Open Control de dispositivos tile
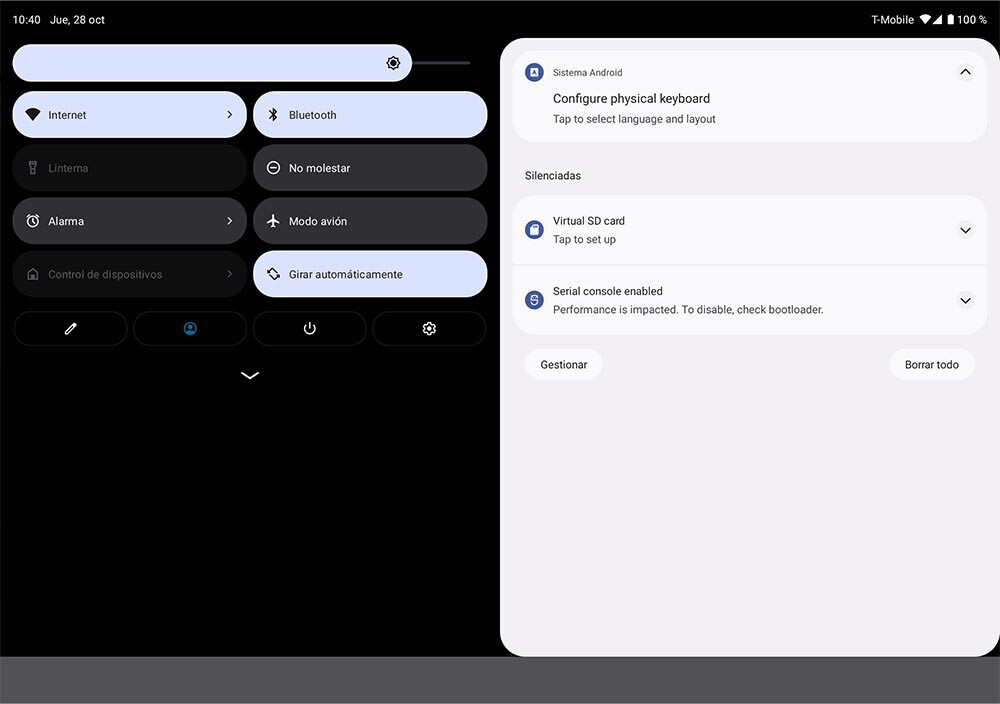 (x=129, y=274)
